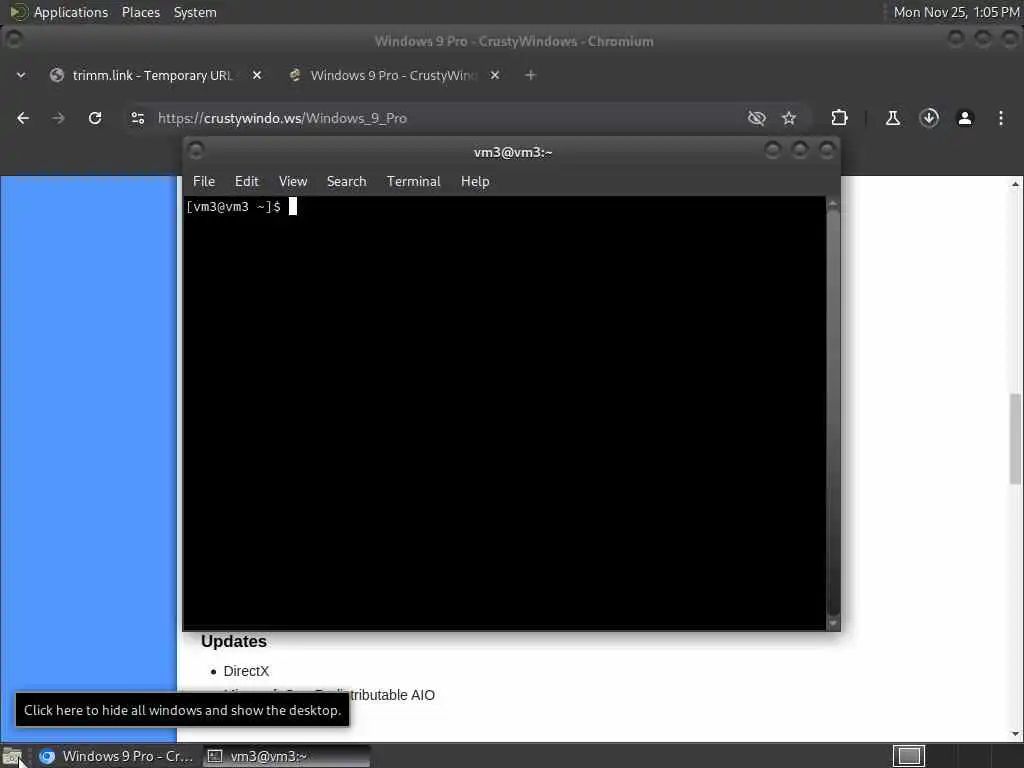Open the Extensions puzzle icon
Image resolution: width=1024 pixels, height=768 pixels.
(839, 118)
